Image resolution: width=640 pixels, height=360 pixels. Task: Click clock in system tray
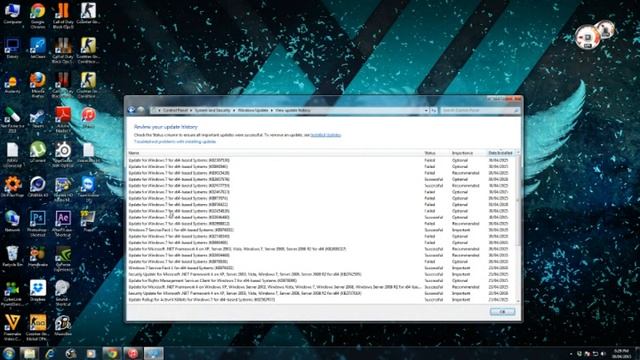tap(622, 353)
